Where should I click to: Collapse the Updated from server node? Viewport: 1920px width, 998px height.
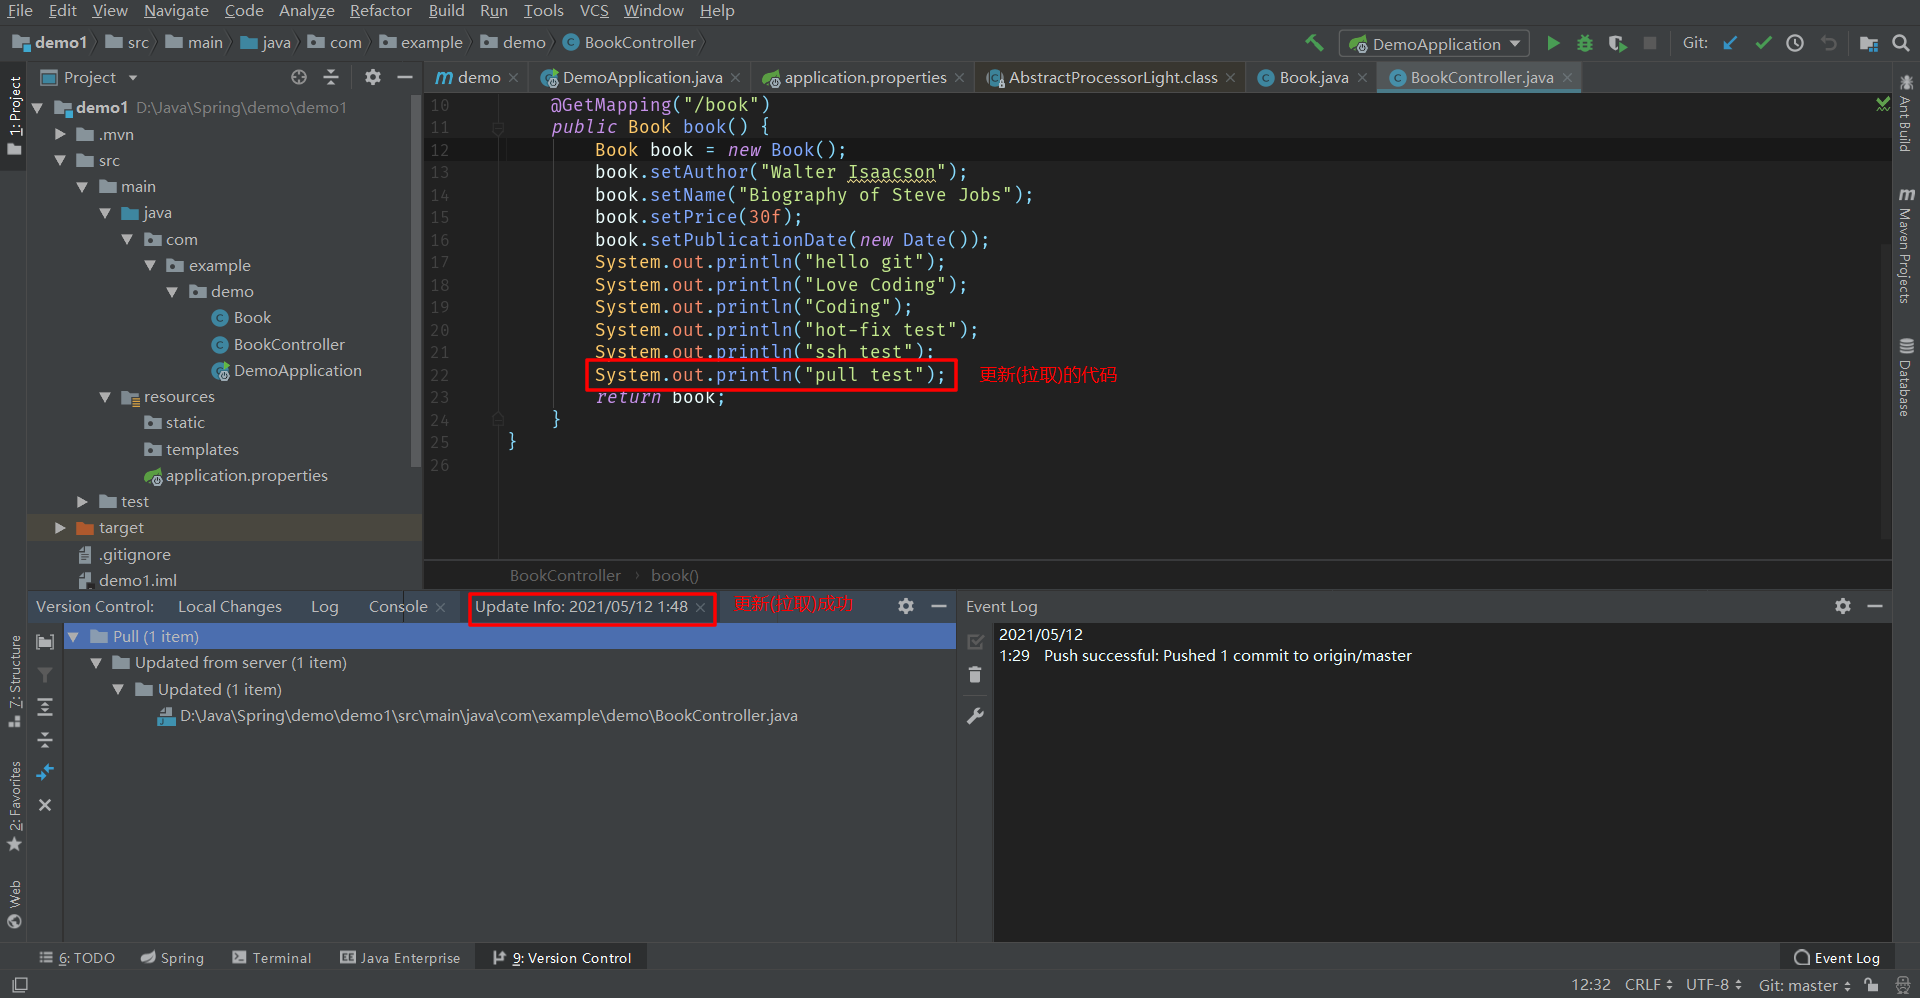[x=96, y=663]
